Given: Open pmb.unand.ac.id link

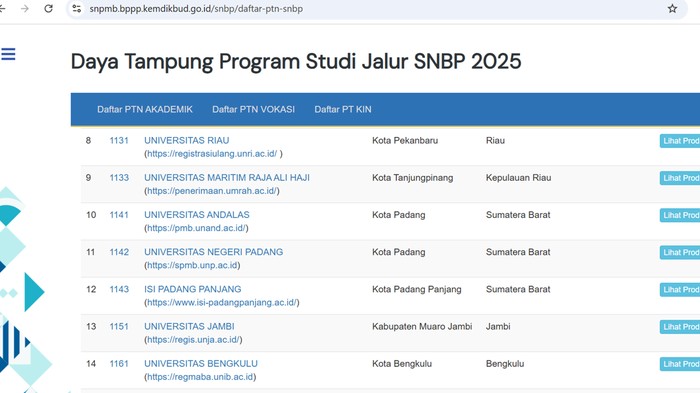Looking at the screenshot, I should click(x=196, y=228).
